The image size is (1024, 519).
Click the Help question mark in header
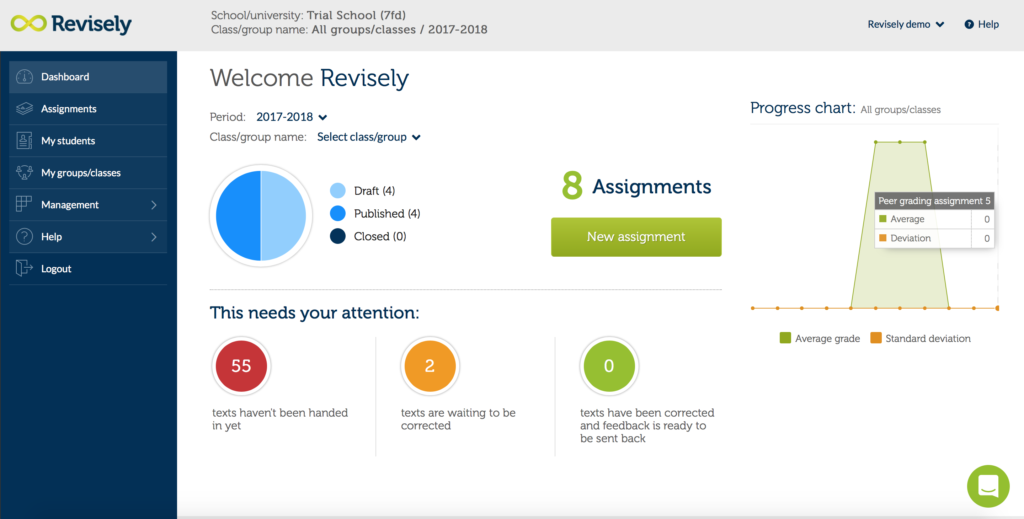(x=969, y=25)
